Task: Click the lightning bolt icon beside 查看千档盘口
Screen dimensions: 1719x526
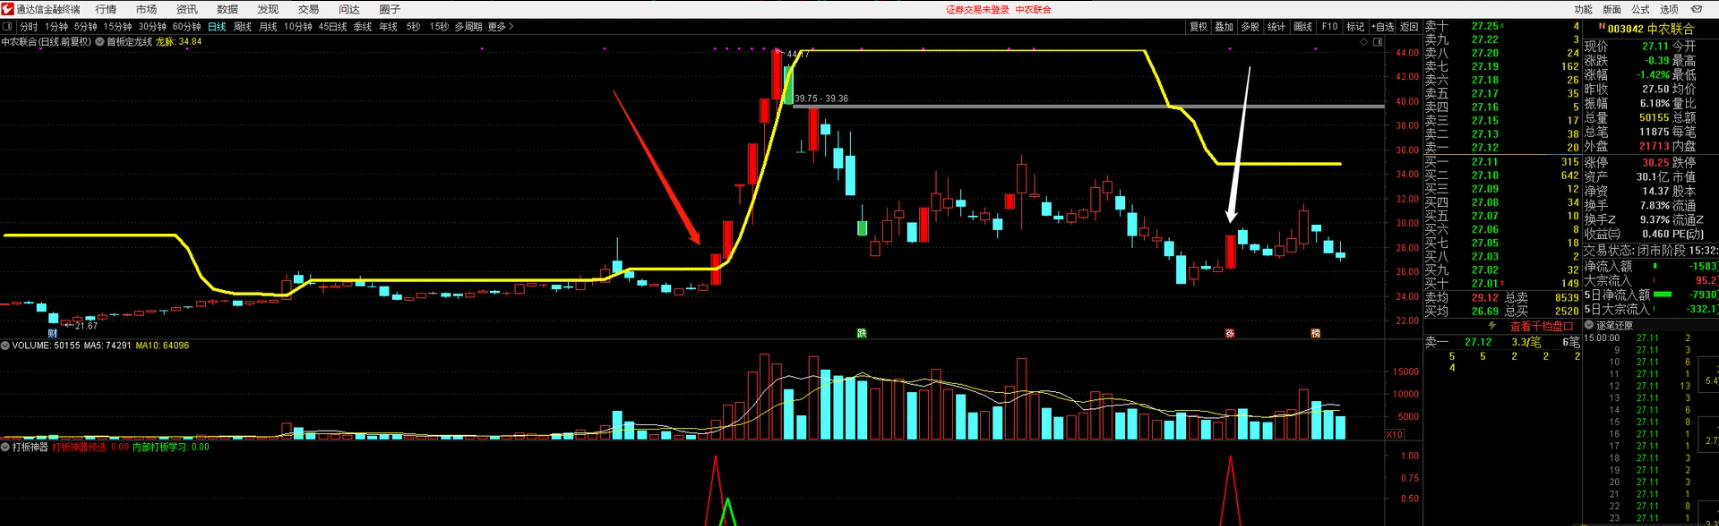Action: coord(1493,326)
